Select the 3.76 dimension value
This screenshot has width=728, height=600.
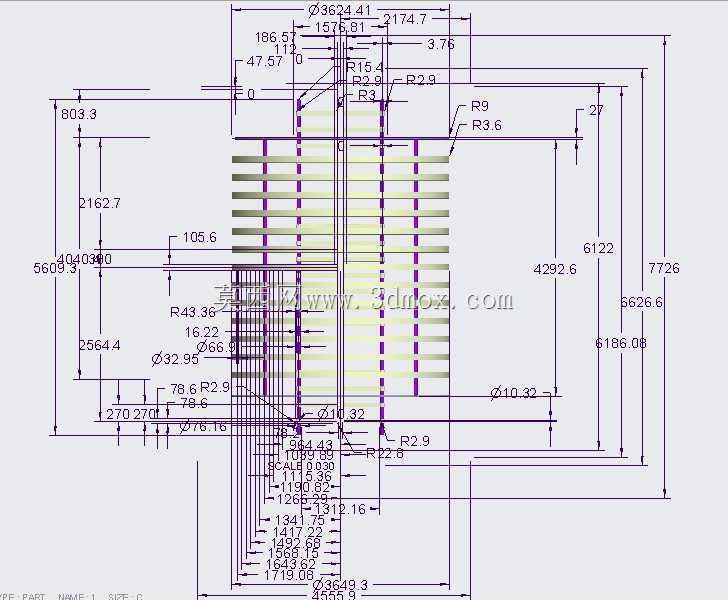coord(441,44)
